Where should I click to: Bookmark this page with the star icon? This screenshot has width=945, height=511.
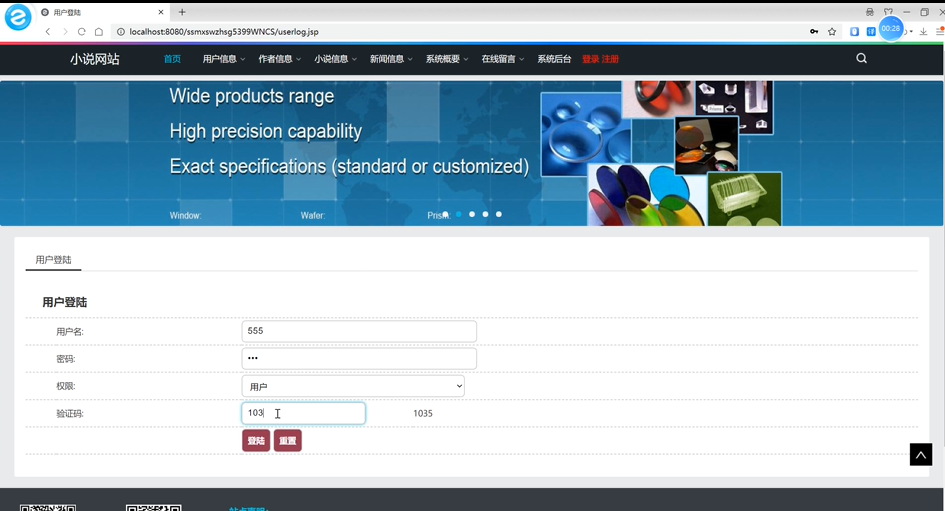[832, 31]
